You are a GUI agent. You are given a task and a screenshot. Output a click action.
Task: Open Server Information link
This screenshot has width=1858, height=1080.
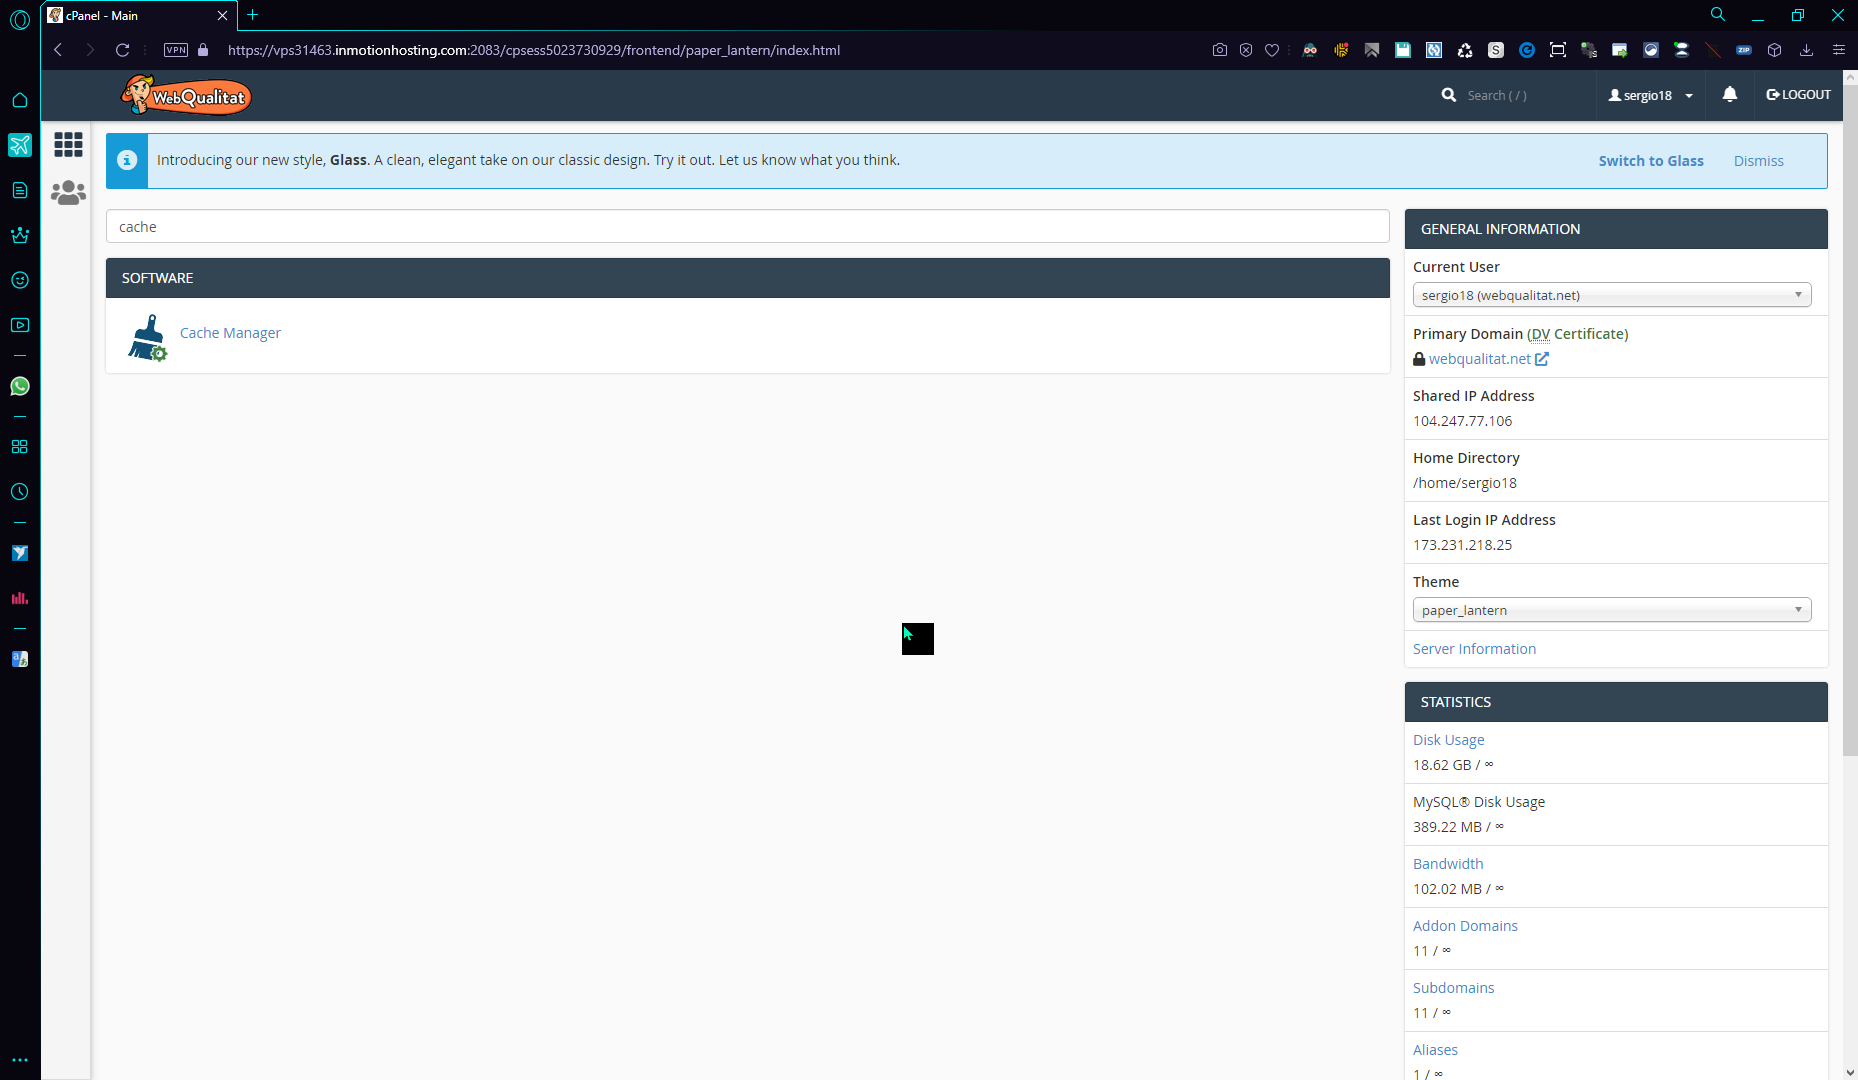click(x=1474, y=649)
